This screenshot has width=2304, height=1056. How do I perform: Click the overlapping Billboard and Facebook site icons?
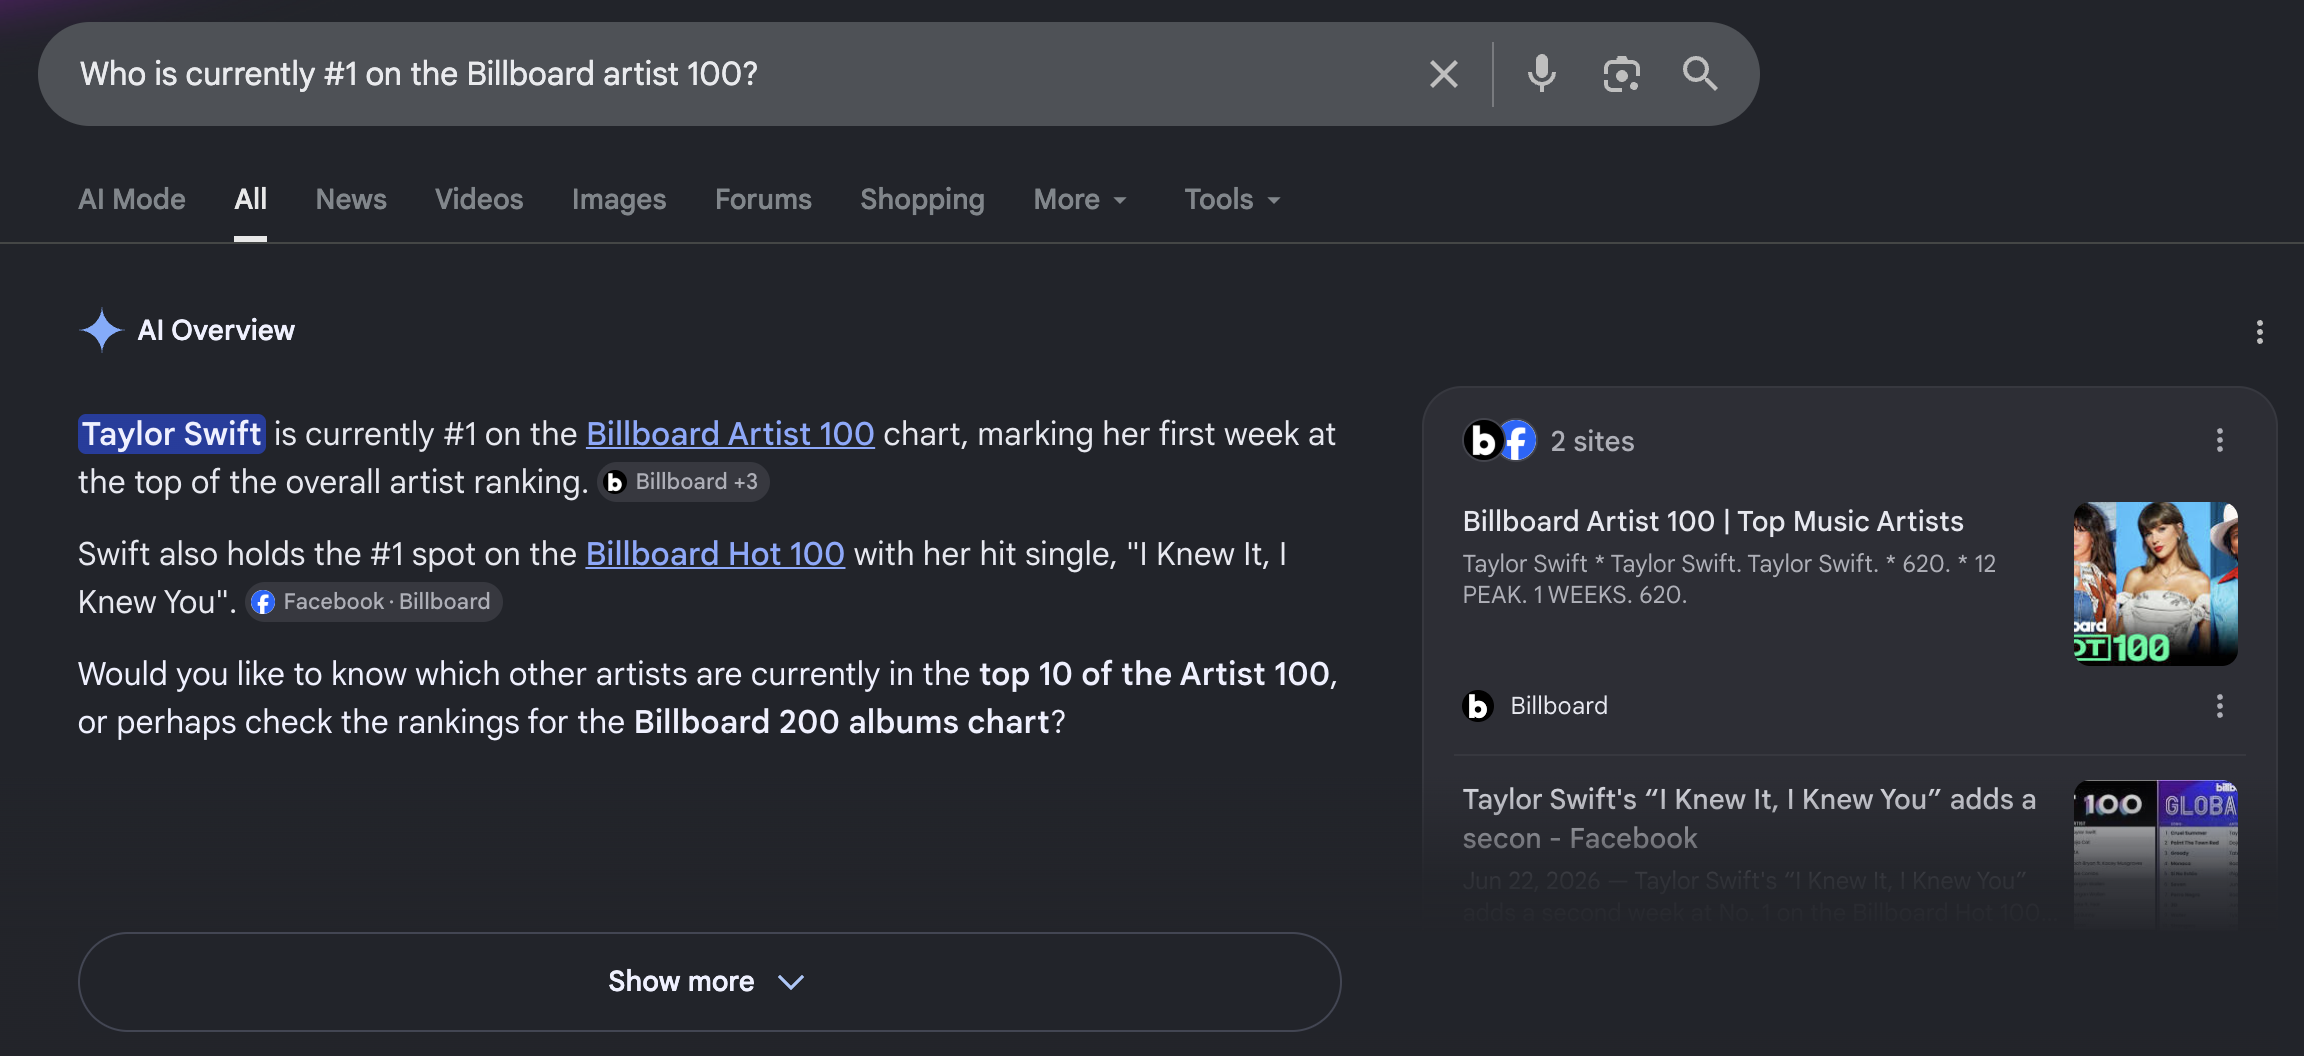pos(1499,440)
